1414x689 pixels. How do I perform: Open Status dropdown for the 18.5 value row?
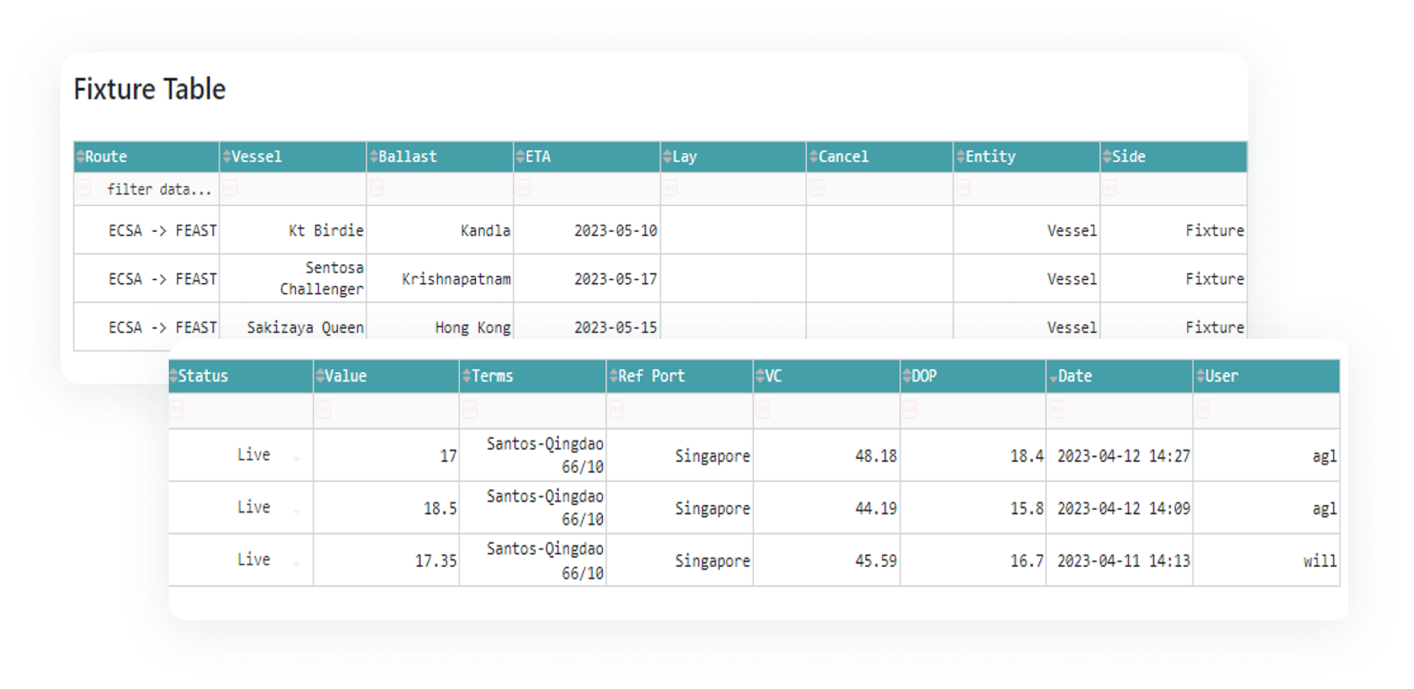pos(295,511)
